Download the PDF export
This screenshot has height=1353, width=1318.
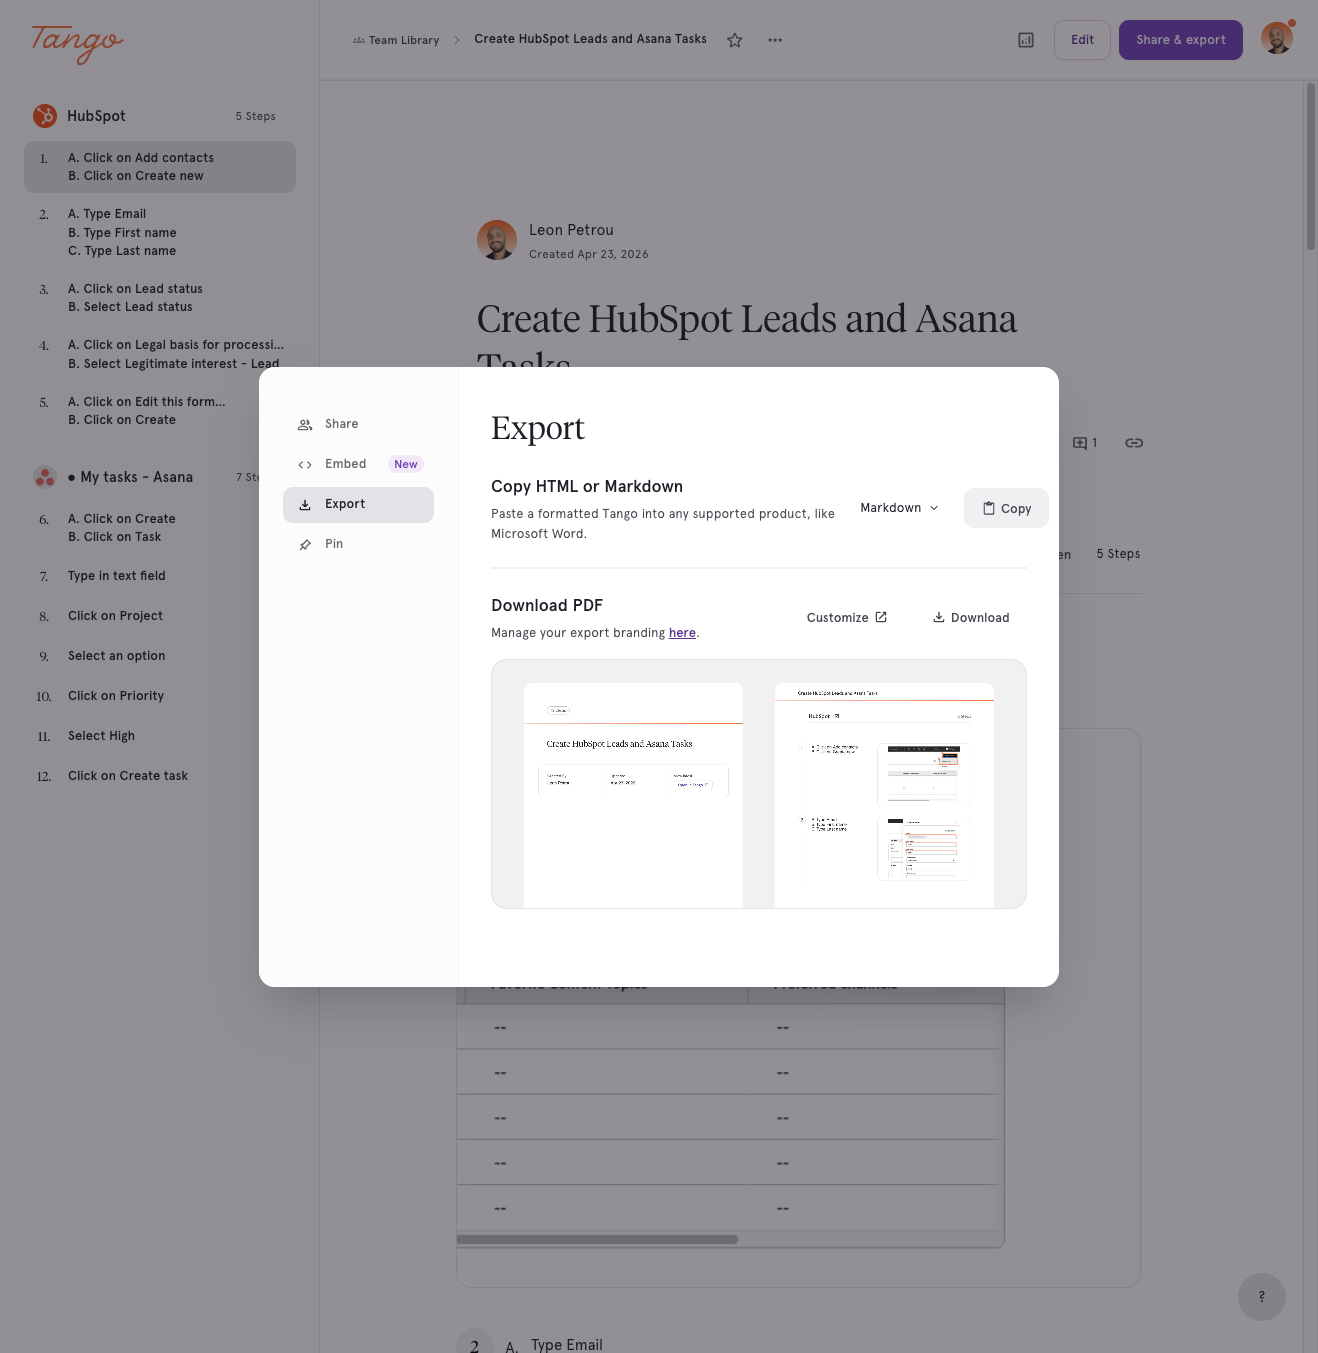point(971,618)
